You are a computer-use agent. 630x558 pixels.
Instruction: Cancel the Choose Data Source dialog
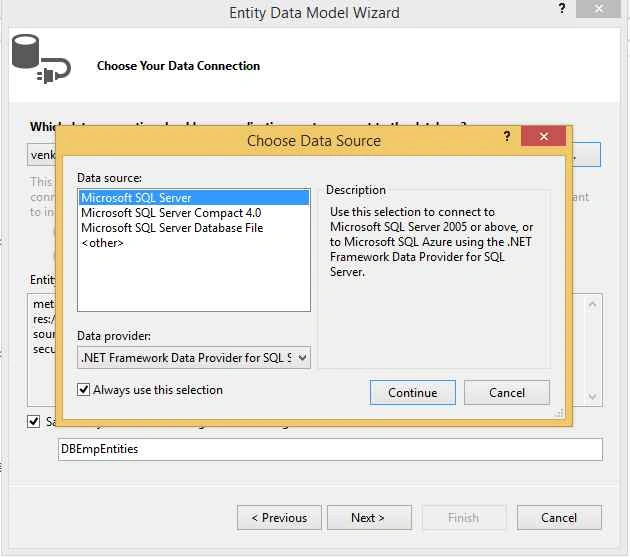coord(507,392)
